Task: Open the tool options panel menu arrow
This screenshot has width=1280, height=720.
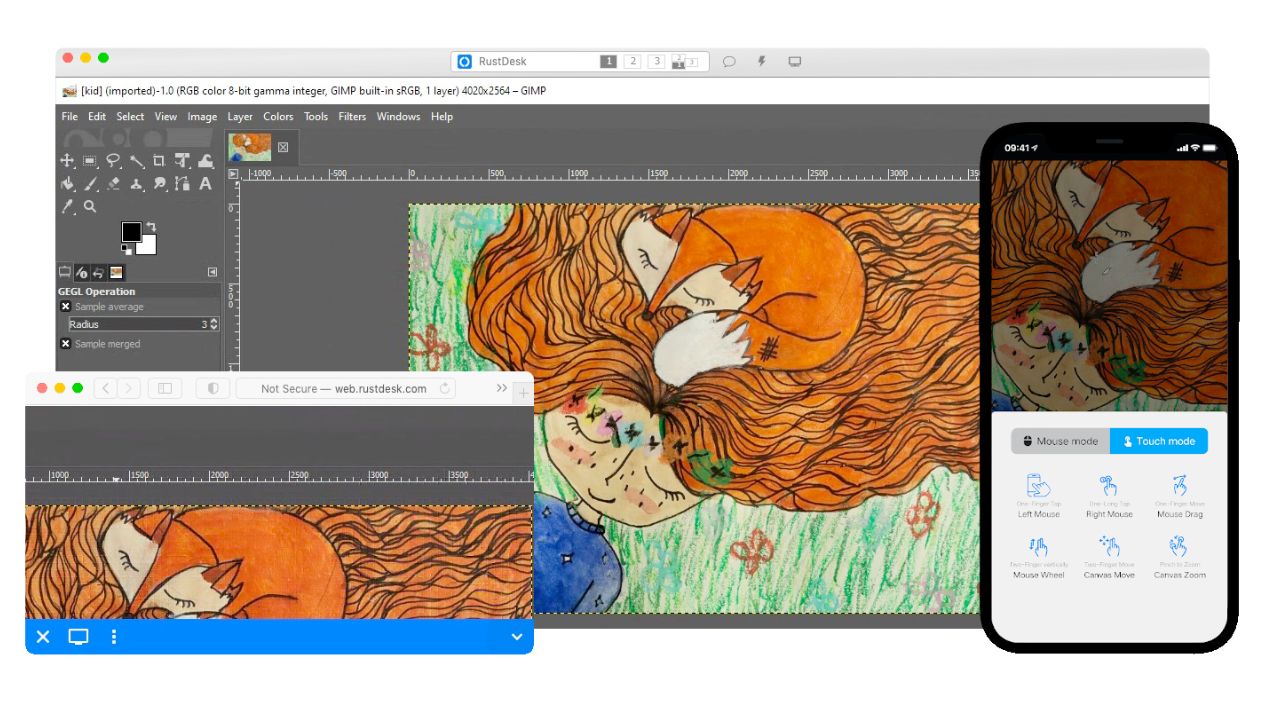Action: tap(212, 272)
